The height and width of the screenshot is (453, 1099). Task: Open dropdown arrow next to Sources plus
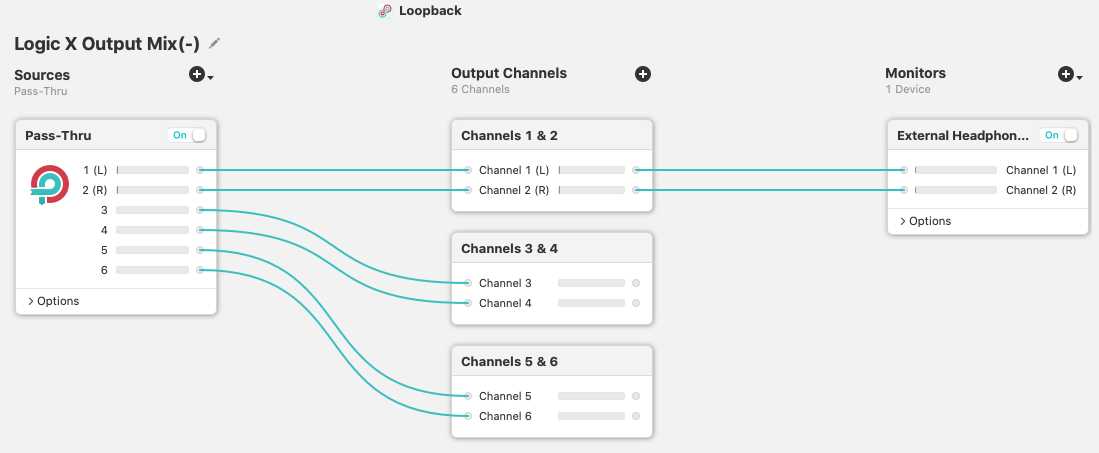[x=211, y=77]
